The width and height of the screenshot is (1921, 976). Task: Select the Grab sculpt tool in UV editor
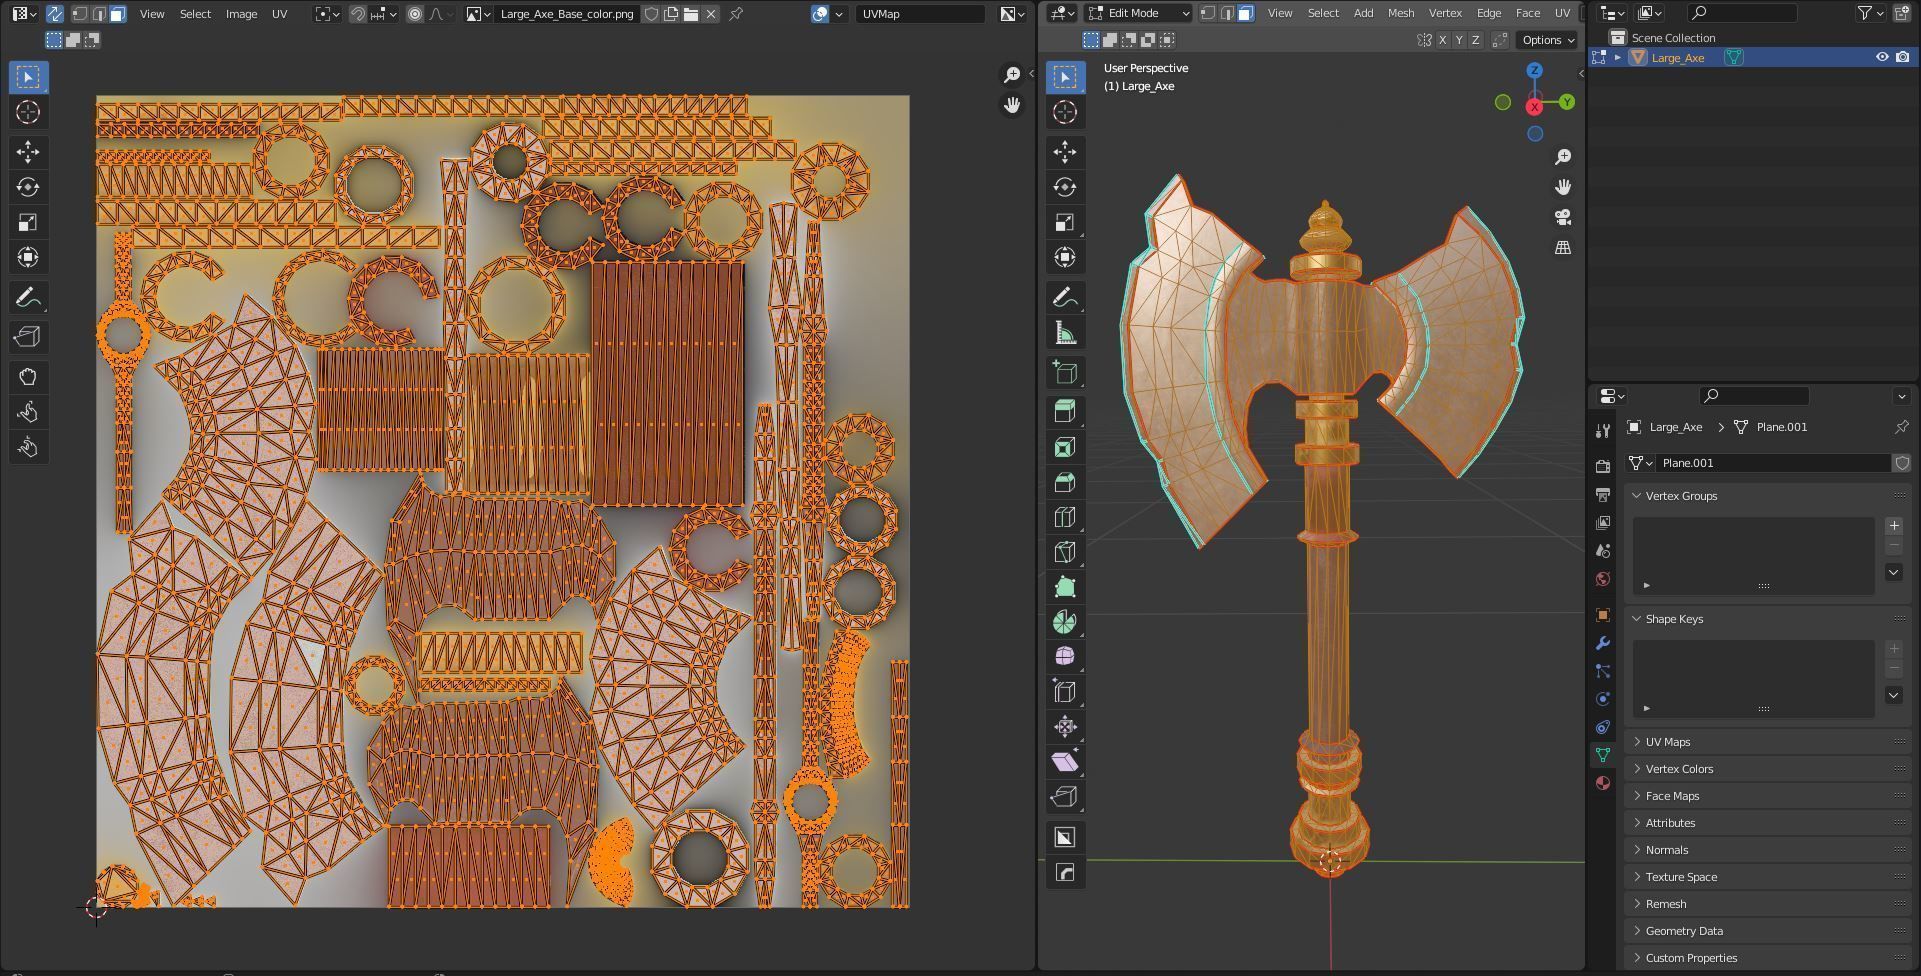[28, 377]
